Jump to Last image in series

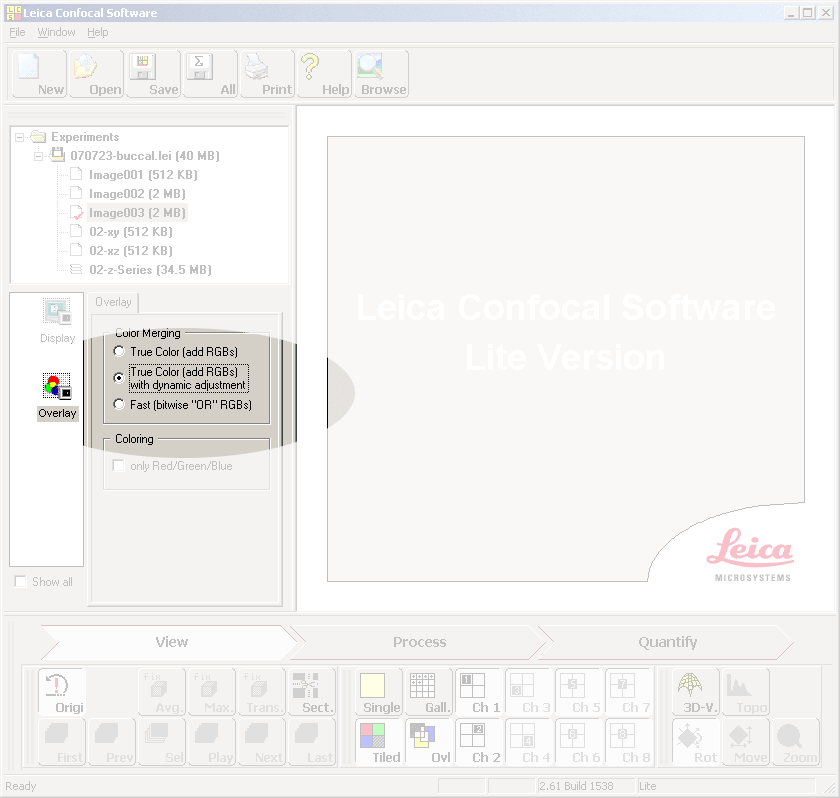click(x=312, y=742)
